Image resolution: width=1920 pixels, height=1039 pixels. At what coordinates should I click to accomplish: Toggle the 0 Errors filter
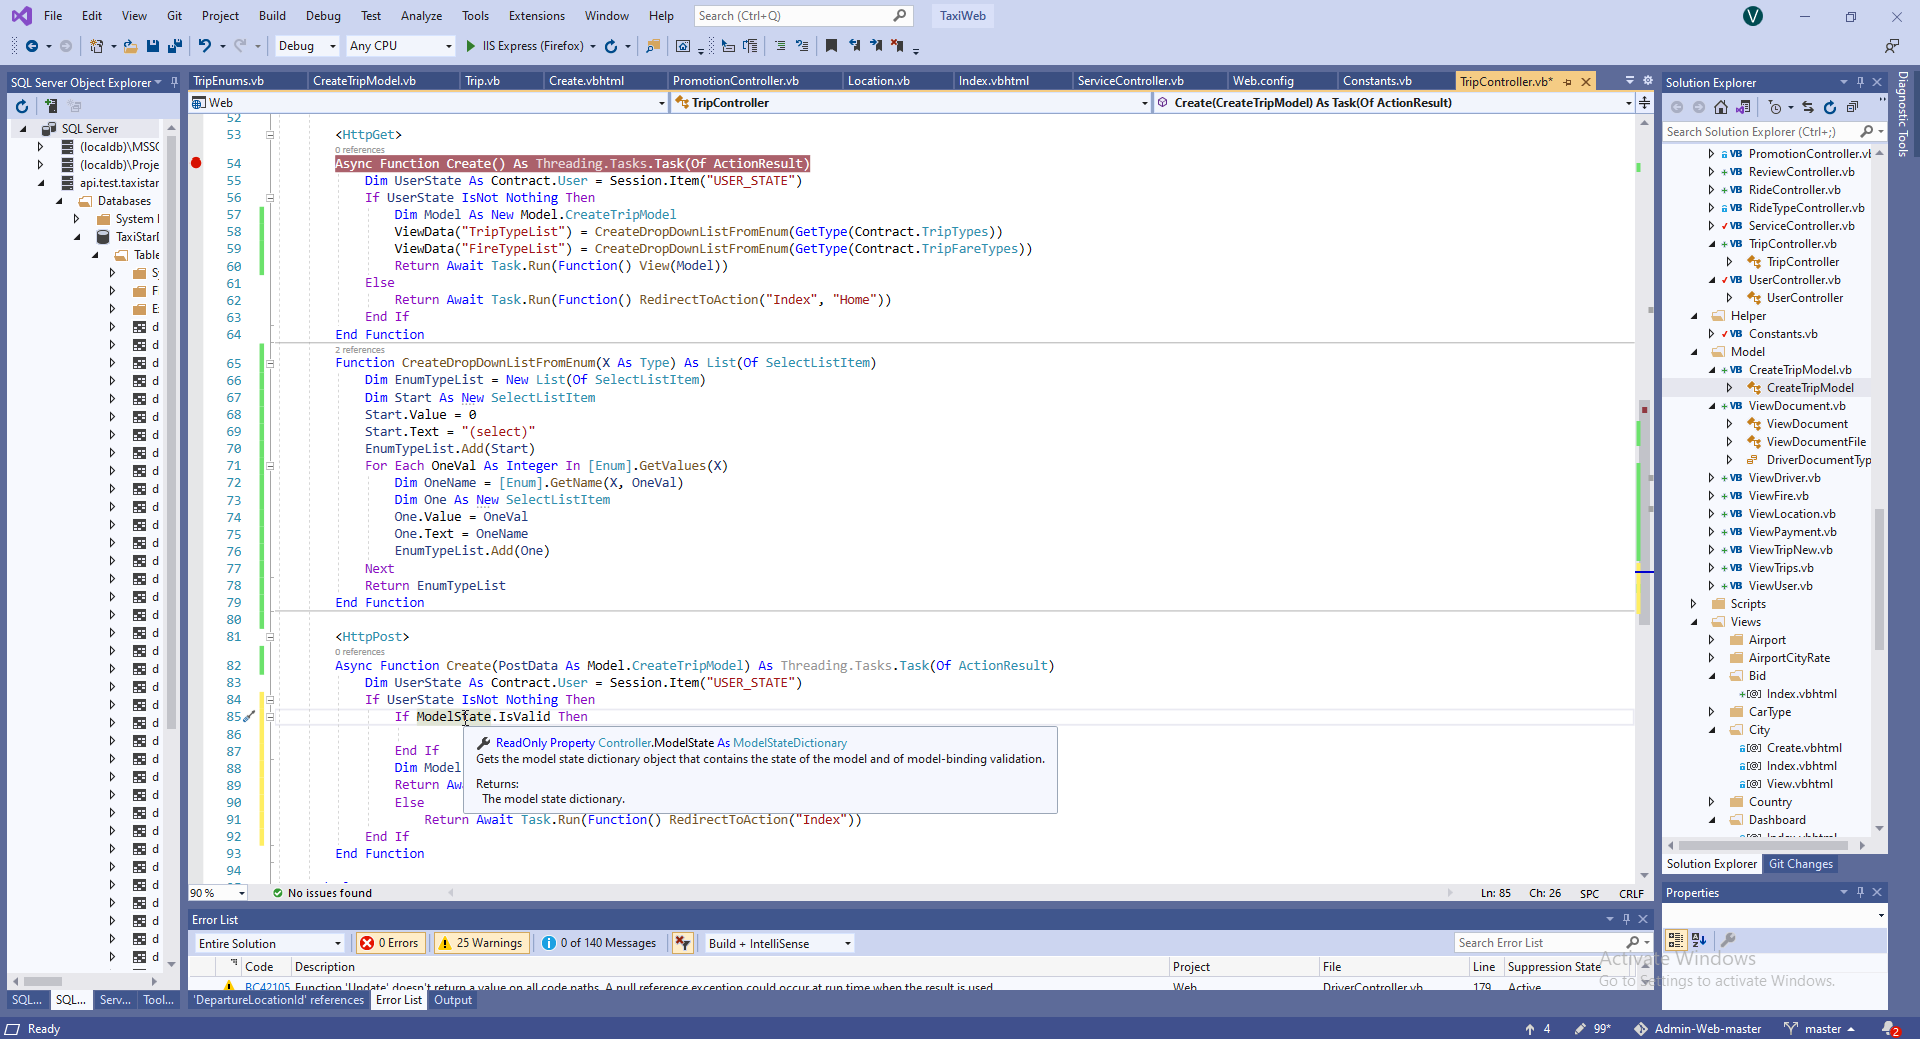[390, 943]
